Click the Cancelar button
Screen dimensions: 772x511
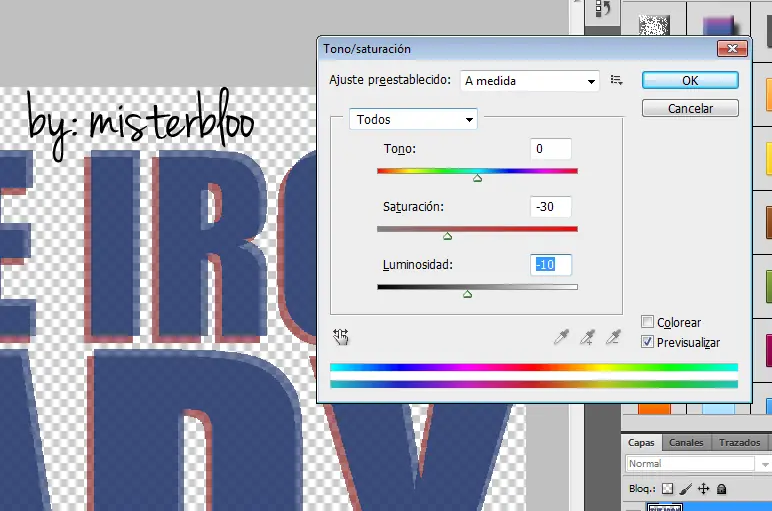[690, 108]
